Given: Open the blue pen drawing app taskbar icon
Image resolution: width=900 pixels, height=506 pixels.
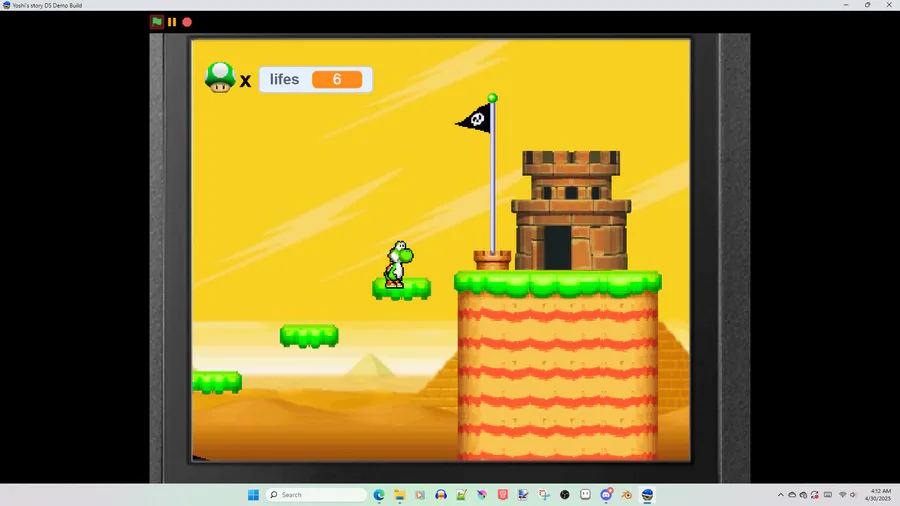Looking at the screenshot, I should (x=523, y=495).
